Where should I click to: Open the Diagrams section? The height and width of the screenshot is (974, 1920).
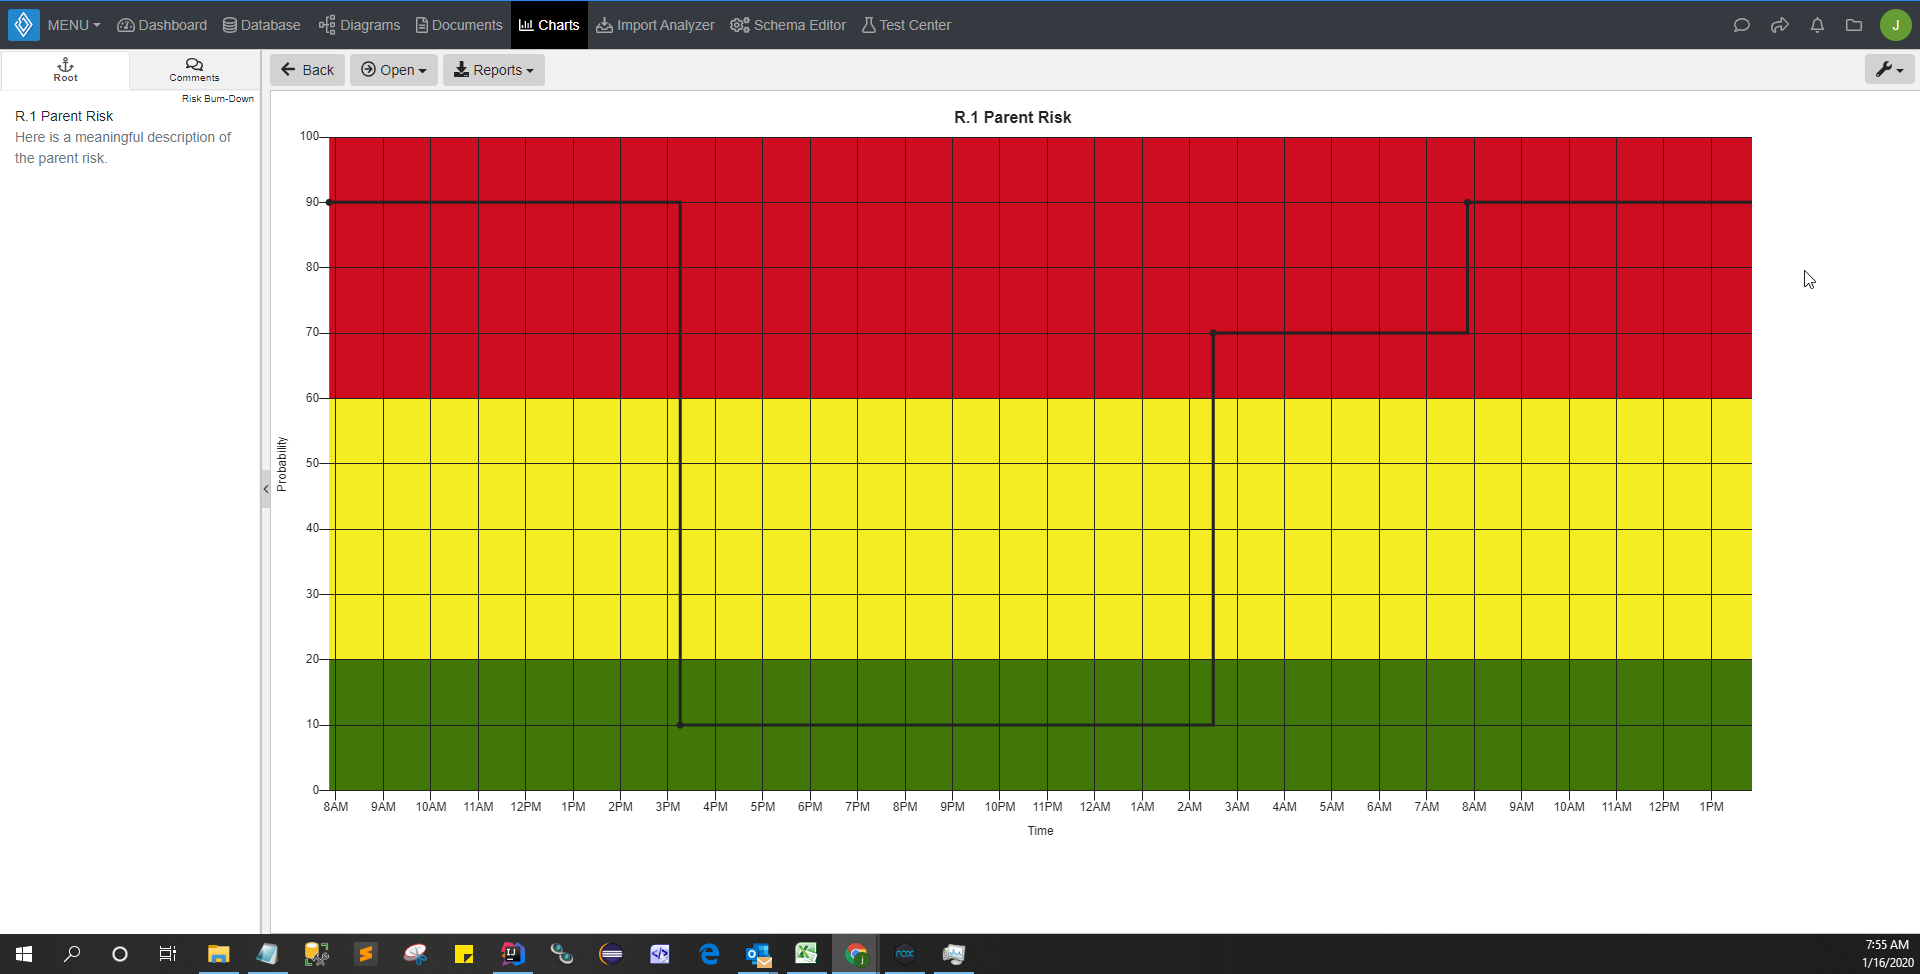(x=359, y=25)
